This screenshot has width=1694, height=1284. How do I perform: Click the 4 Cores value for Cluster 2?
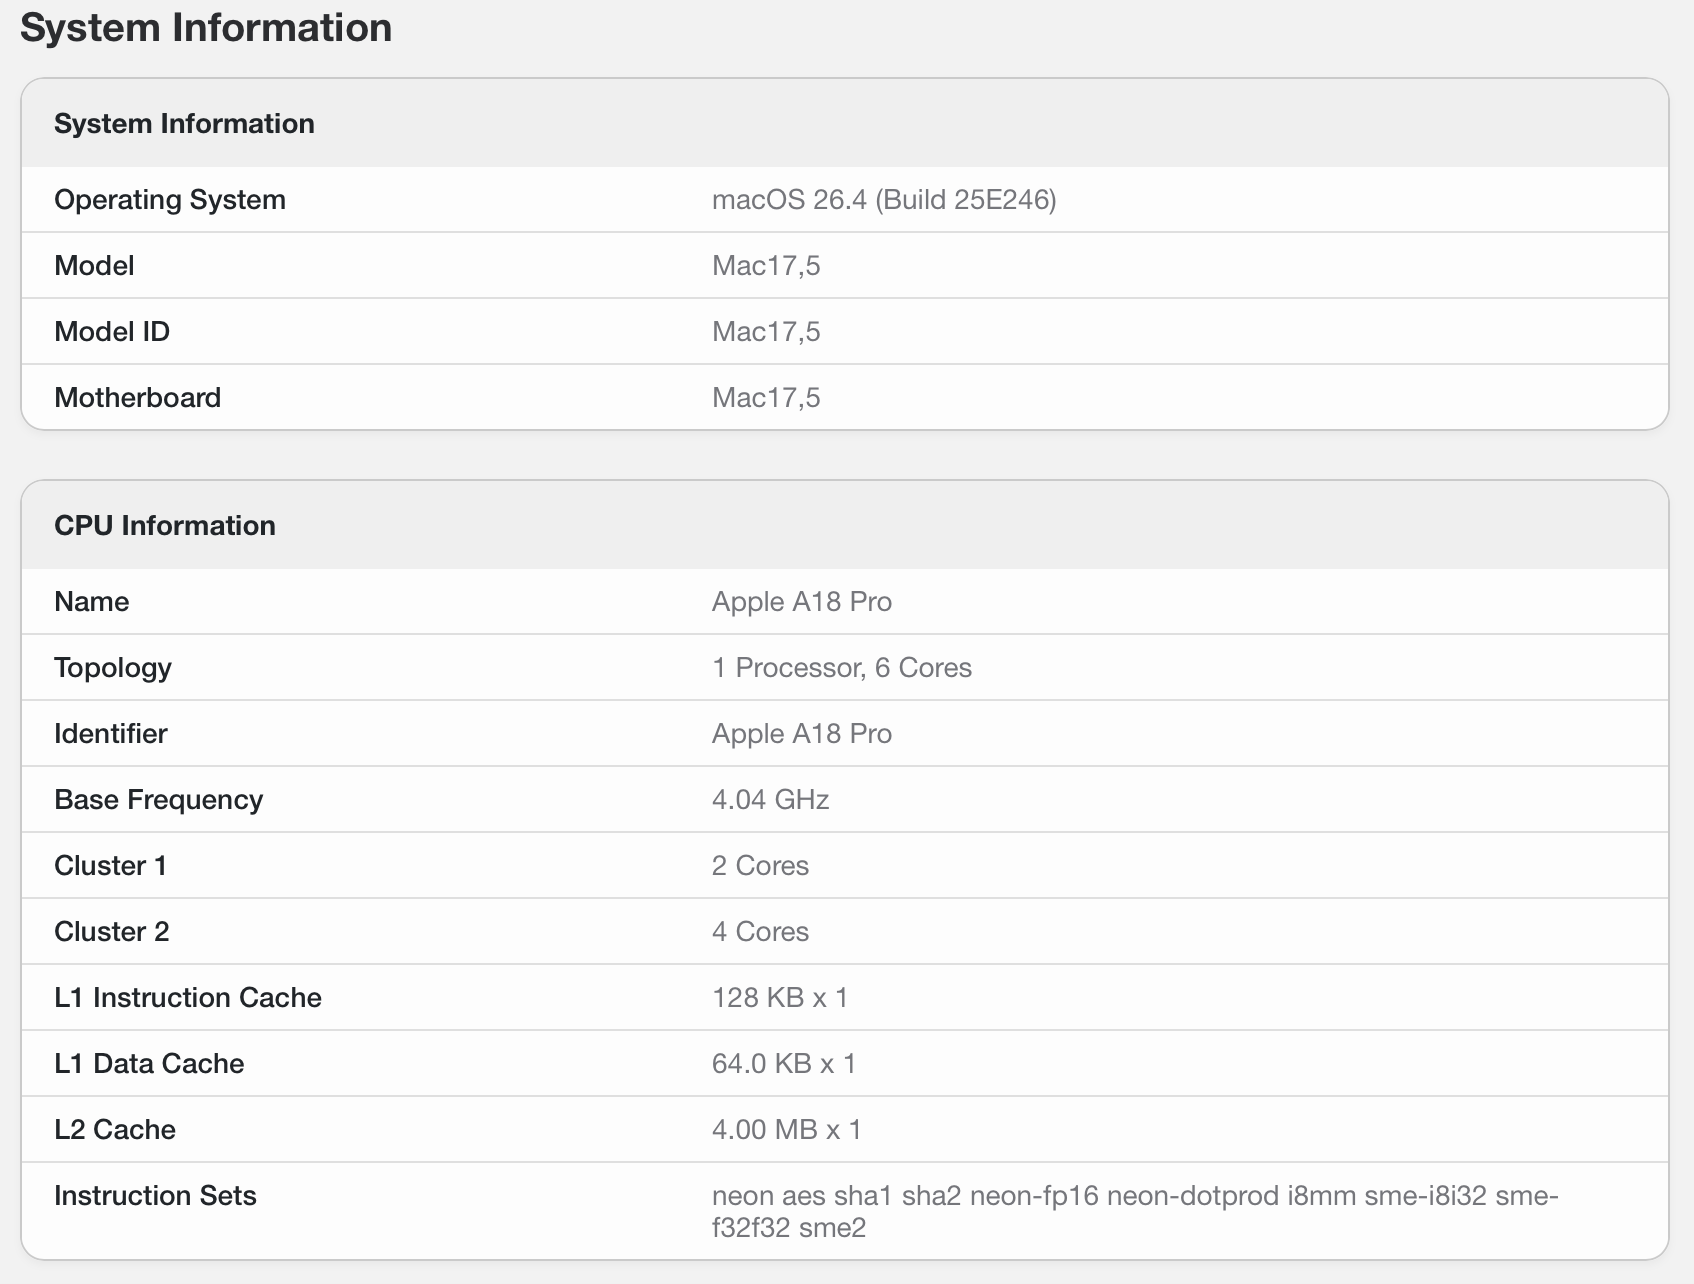pos(760,932)
